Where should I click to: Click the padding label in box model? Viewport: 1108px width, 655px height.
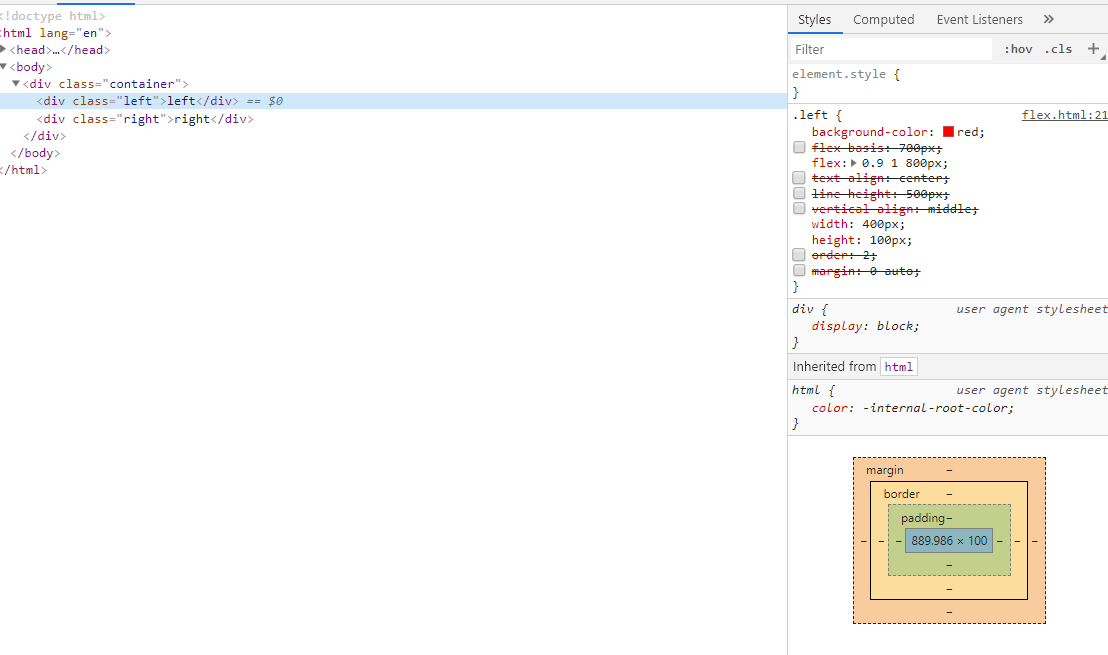[x=923, y=518]
